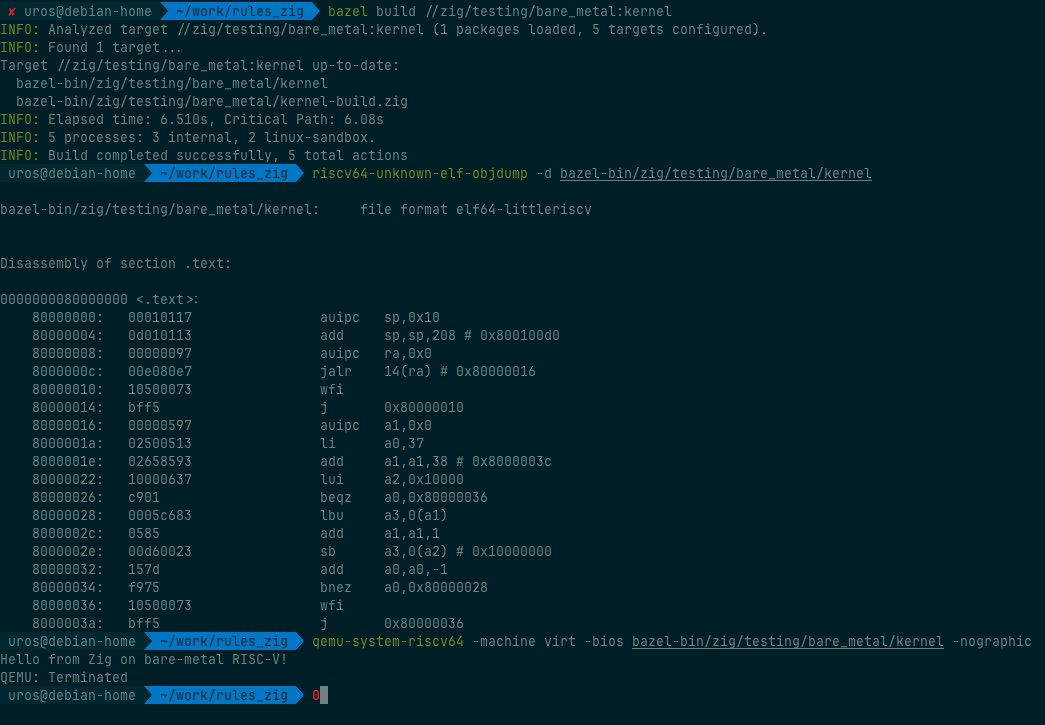
Task: Click the 'jalr 14(ra)' instruction
Action: (x=375, y=371)
